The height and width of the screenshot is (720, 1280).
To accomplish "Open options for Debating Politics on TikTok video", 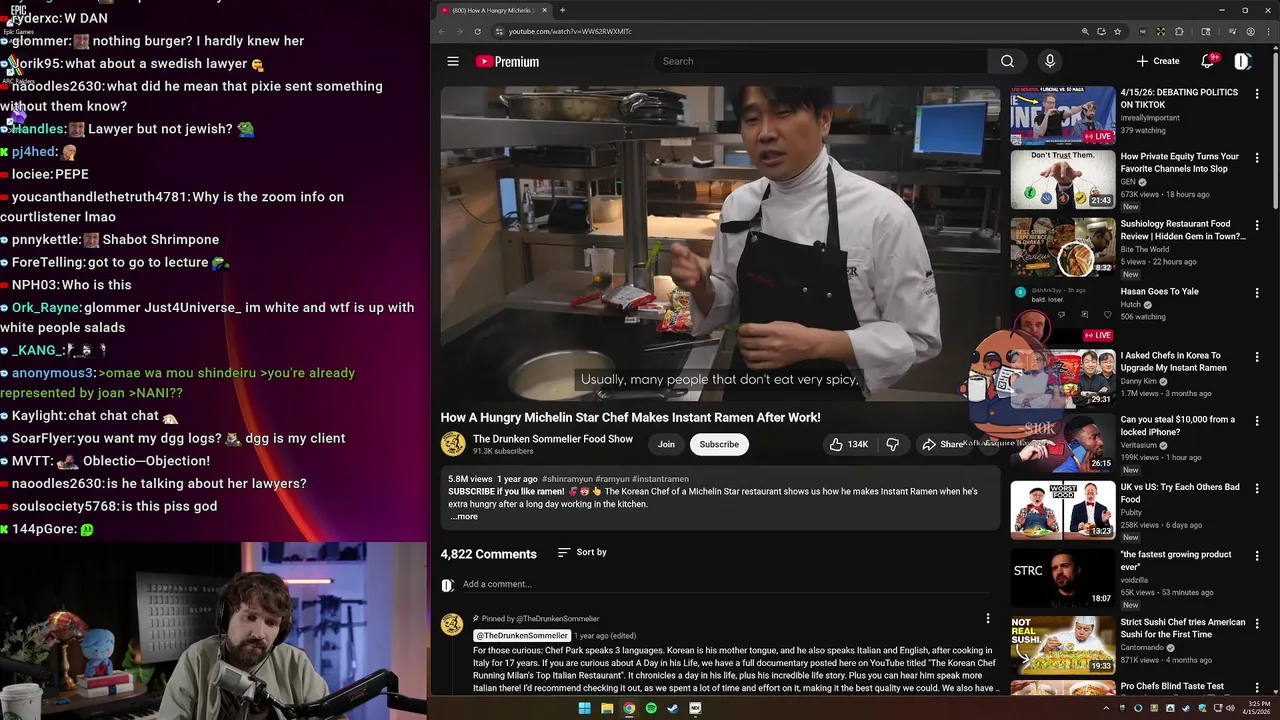I will click(x=1257, y=94).
